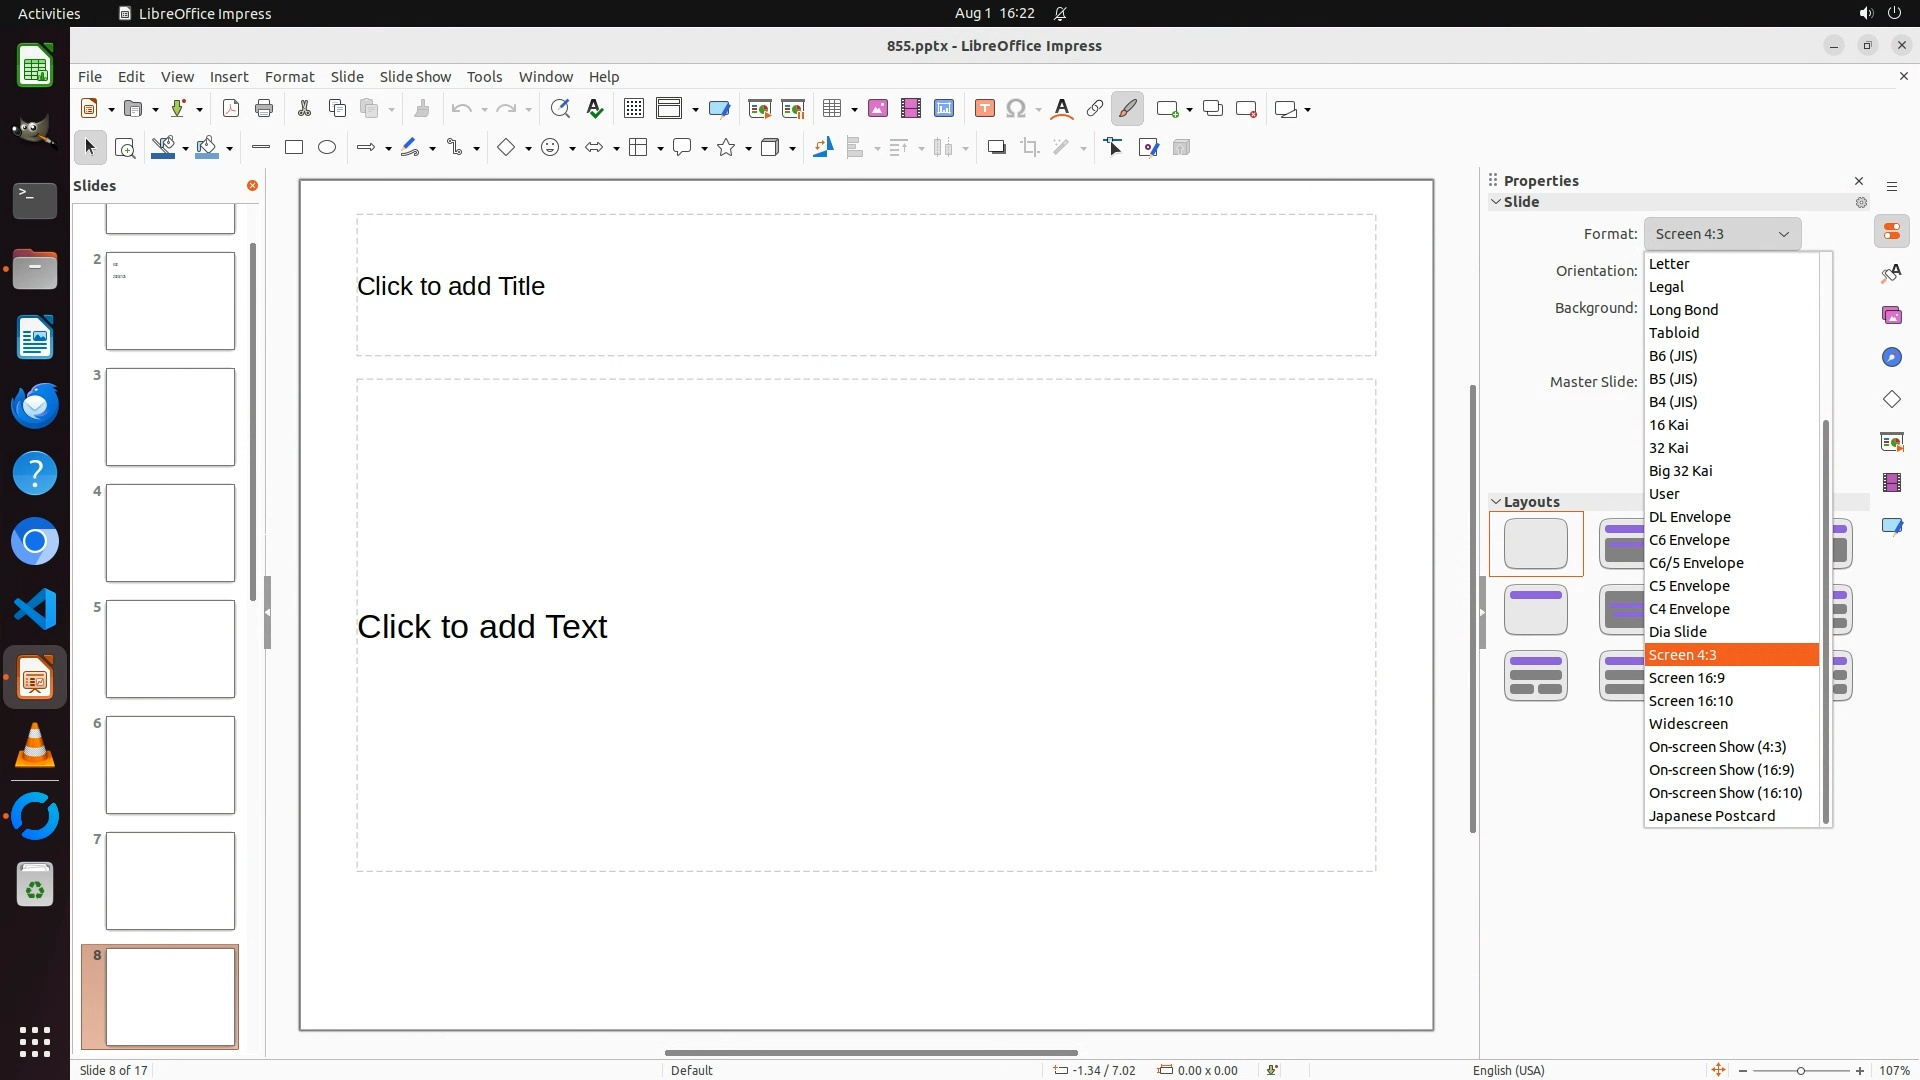Open the Slide Show menu
The width and height of the screenshot is (1920, 1080).
pyautogui.click(x=415, y=76)
